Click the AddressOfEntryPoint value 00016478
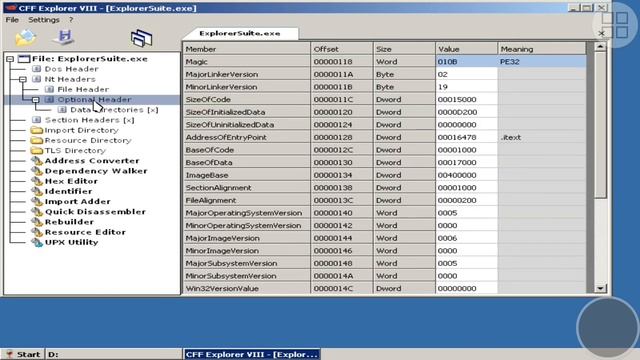The image size is (640, 360). pyautogui.click(x=467, y=137)
